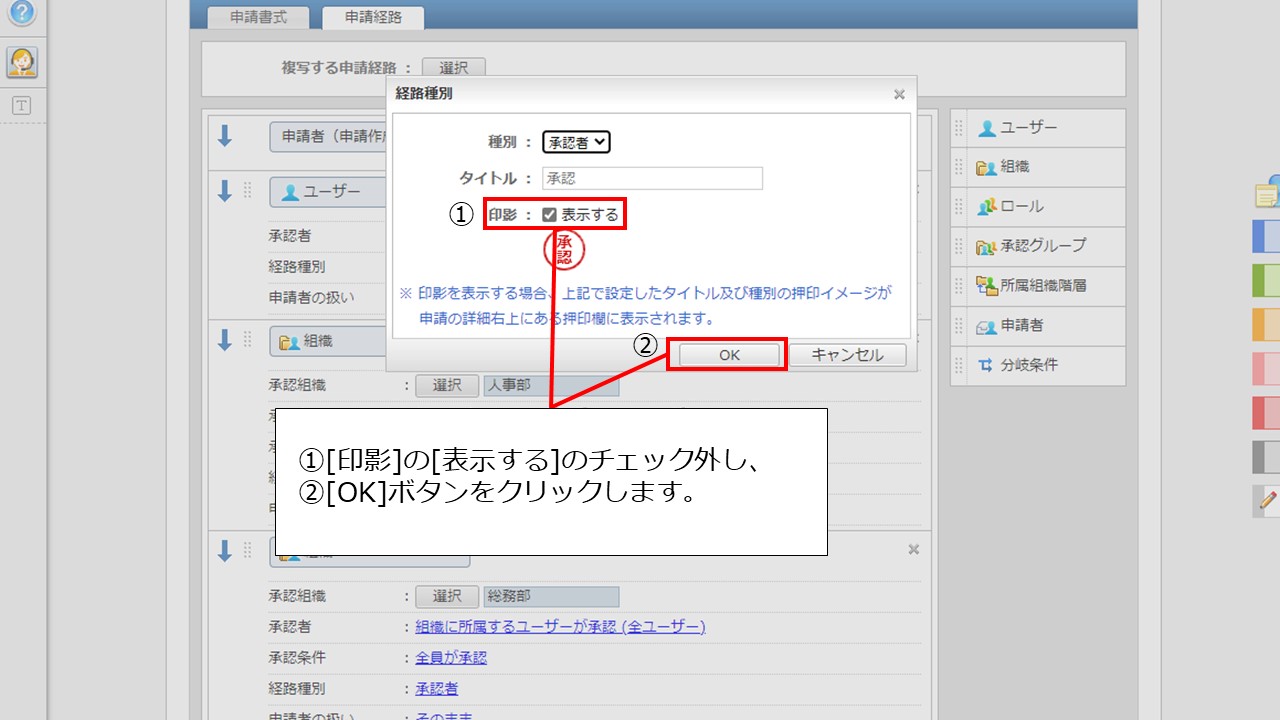
Task: Click the drag handle of the 人事部 組織 step
Action: pyautogui.click(x=248, y=341)
